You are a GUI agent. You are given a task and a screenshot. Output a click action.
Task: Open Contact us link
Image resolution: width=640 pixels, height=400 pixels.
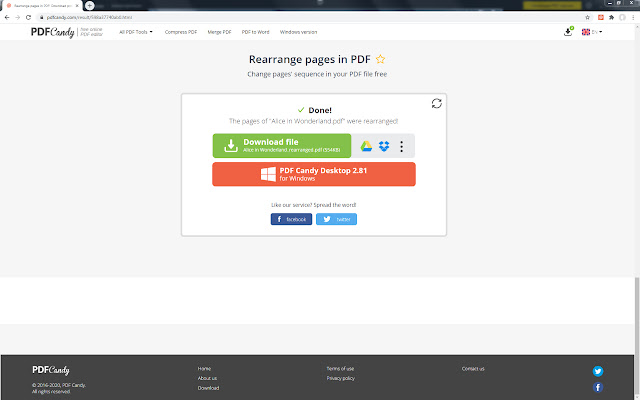pos(473,369)
